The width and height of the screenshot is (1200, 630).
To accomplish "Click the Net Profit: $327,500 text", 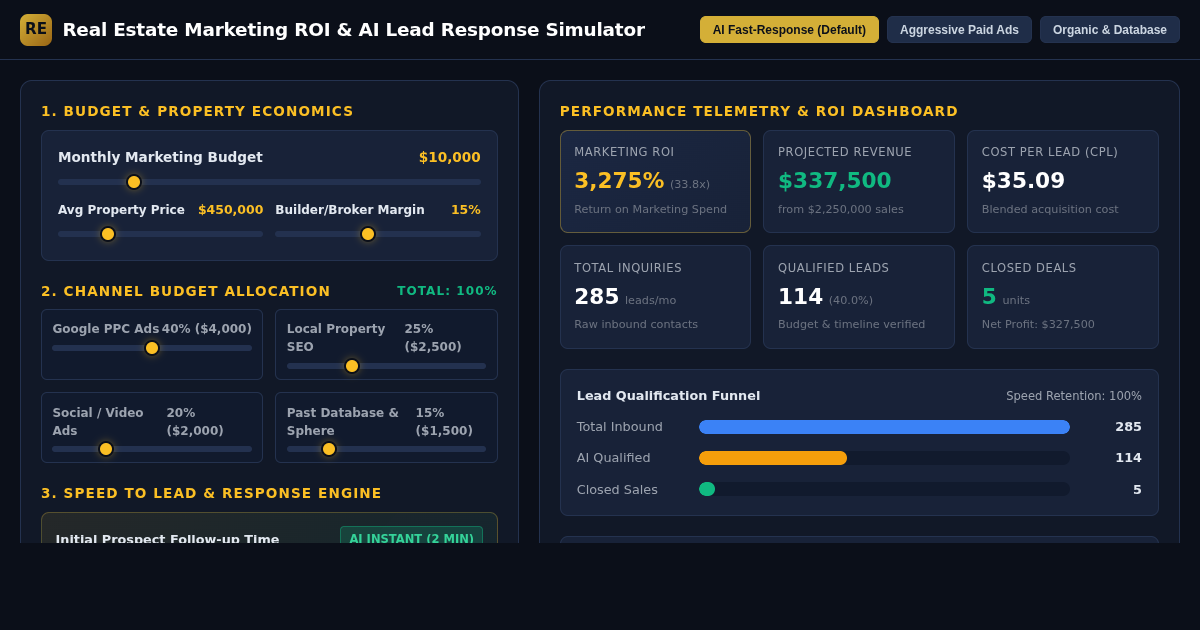I will tap(1038, 324).
